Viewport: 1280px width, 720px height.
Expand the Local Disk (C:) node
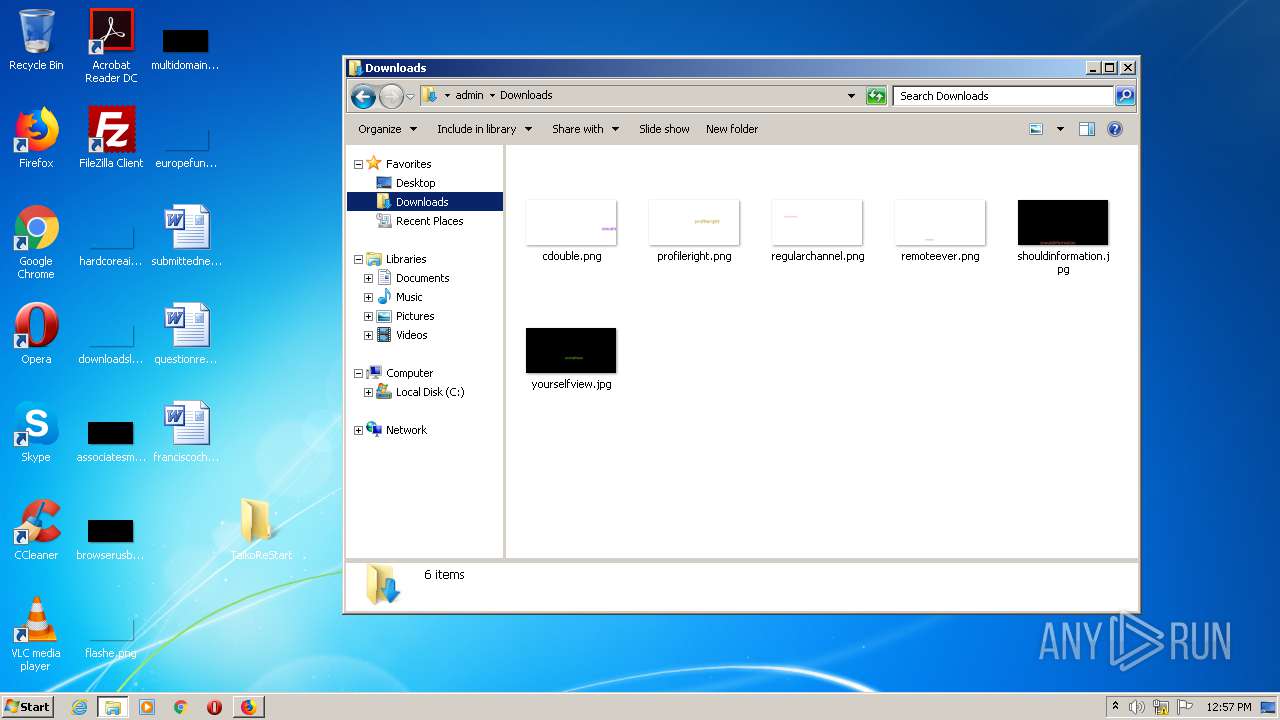368,392
